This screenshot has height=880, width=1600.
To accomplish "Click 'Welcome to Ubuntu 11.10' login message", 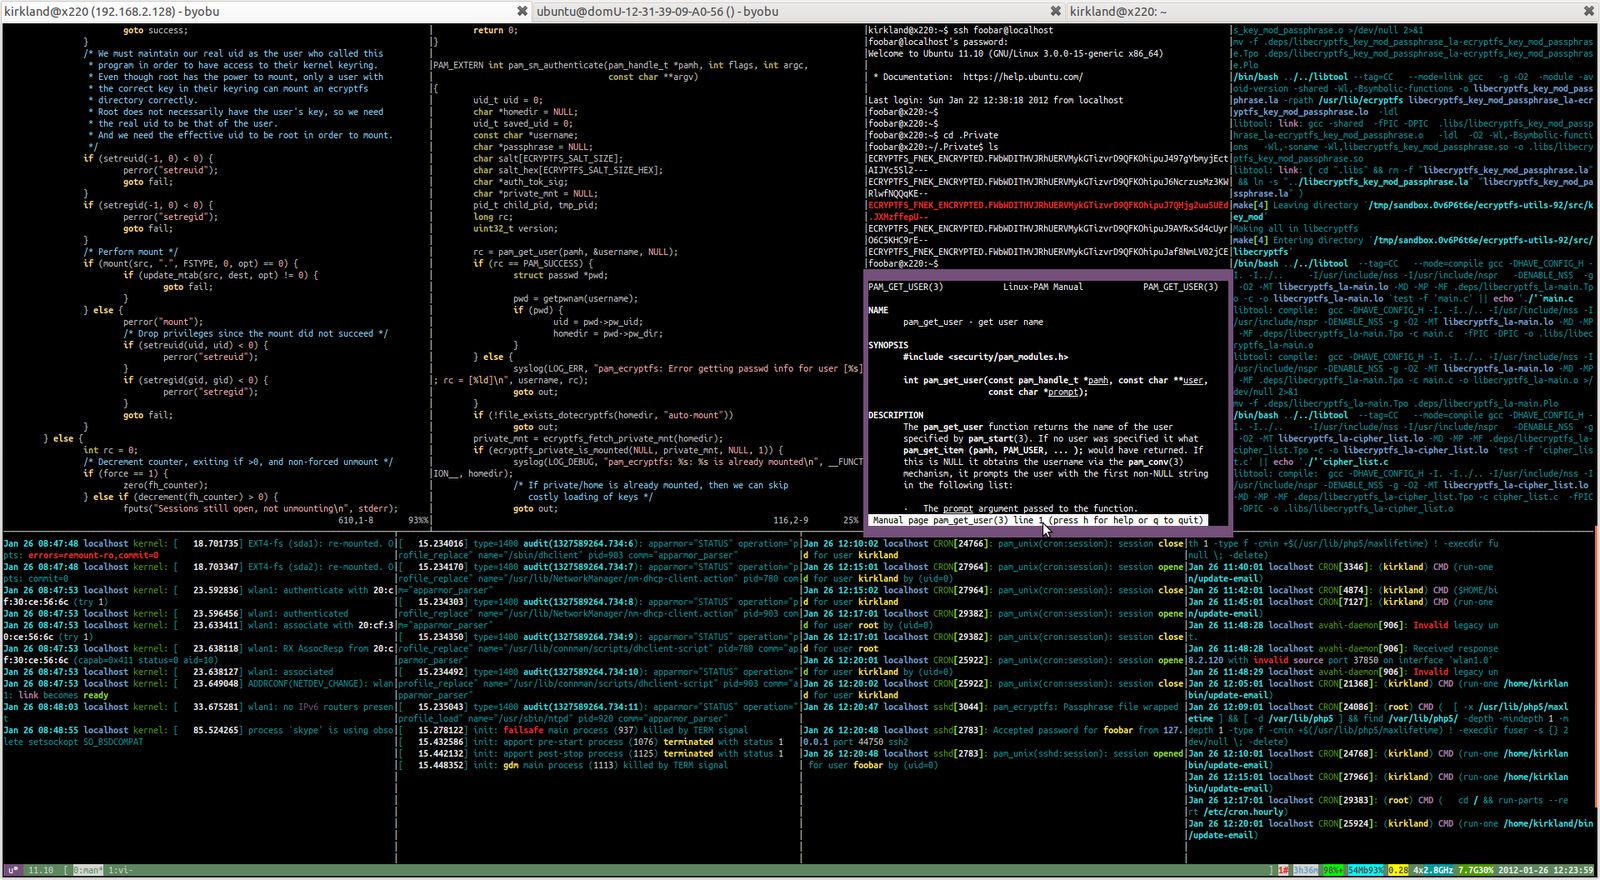I will point(1015,54).
